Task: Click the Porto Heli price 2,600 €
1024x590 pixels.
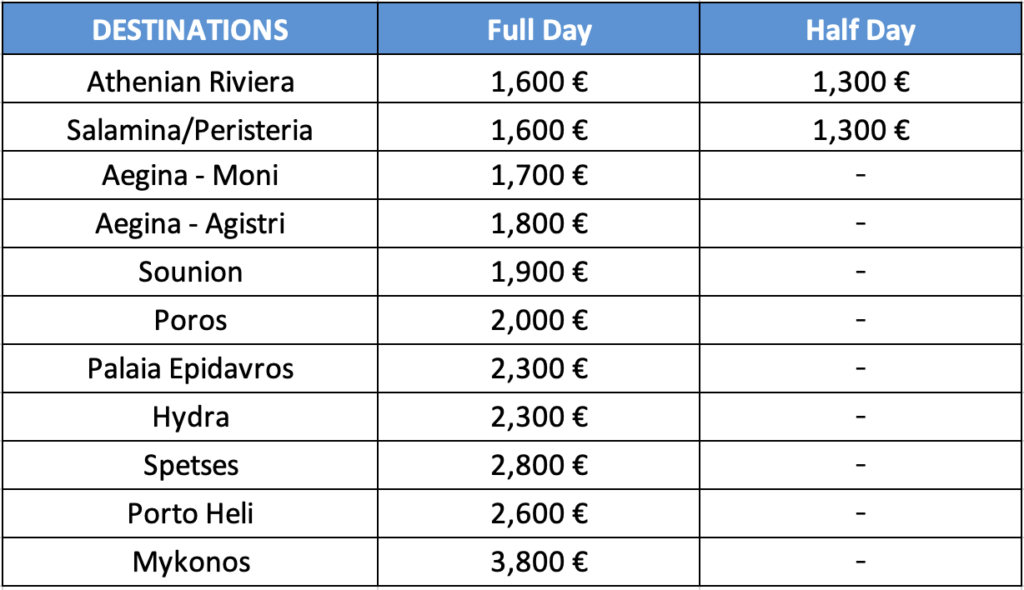Action: (x=539, y=513)
